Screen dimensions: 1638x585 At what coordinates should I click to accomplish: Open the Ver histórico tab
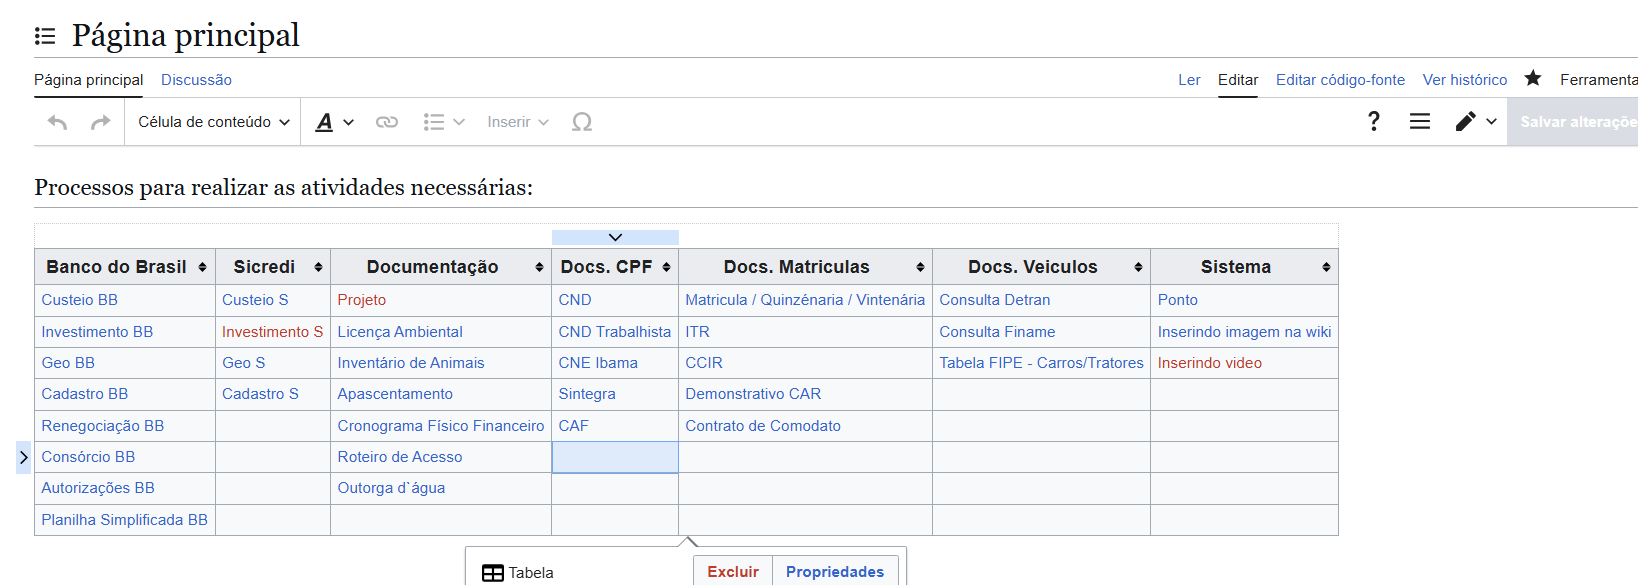click(x=1464, y=80)
